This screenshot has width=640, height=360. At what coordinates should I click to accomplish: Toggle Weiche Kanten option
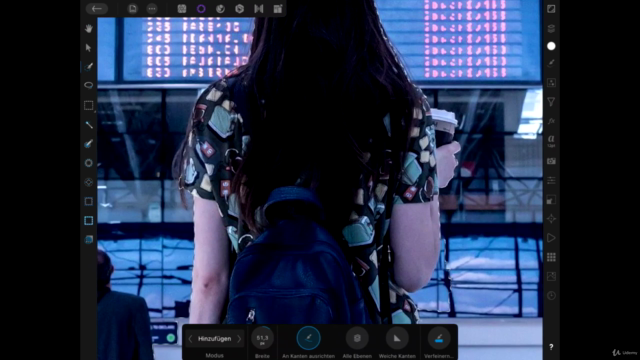[397, 338]
